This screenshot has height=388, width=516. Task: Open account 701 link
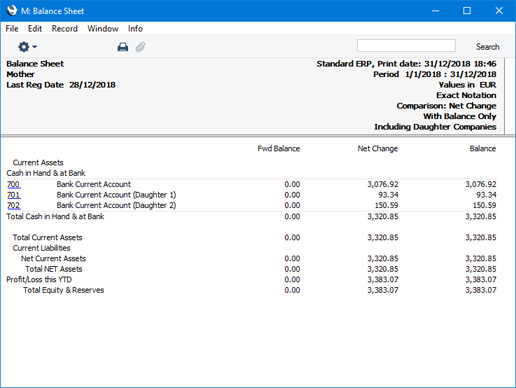13,195
